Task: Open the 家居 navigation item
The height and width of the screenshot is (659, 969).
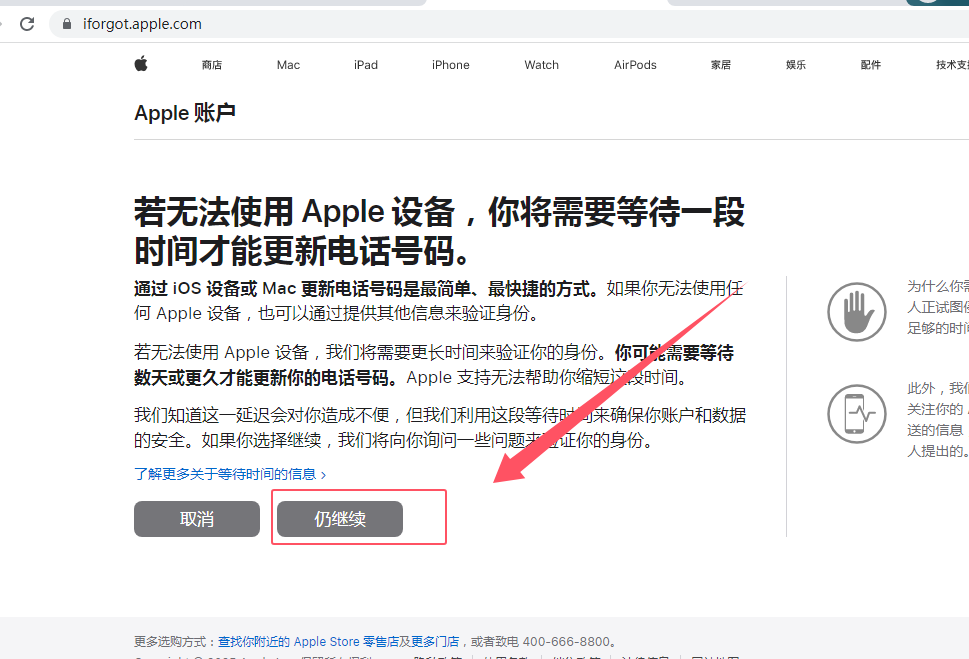Action: tap(721, 65)
